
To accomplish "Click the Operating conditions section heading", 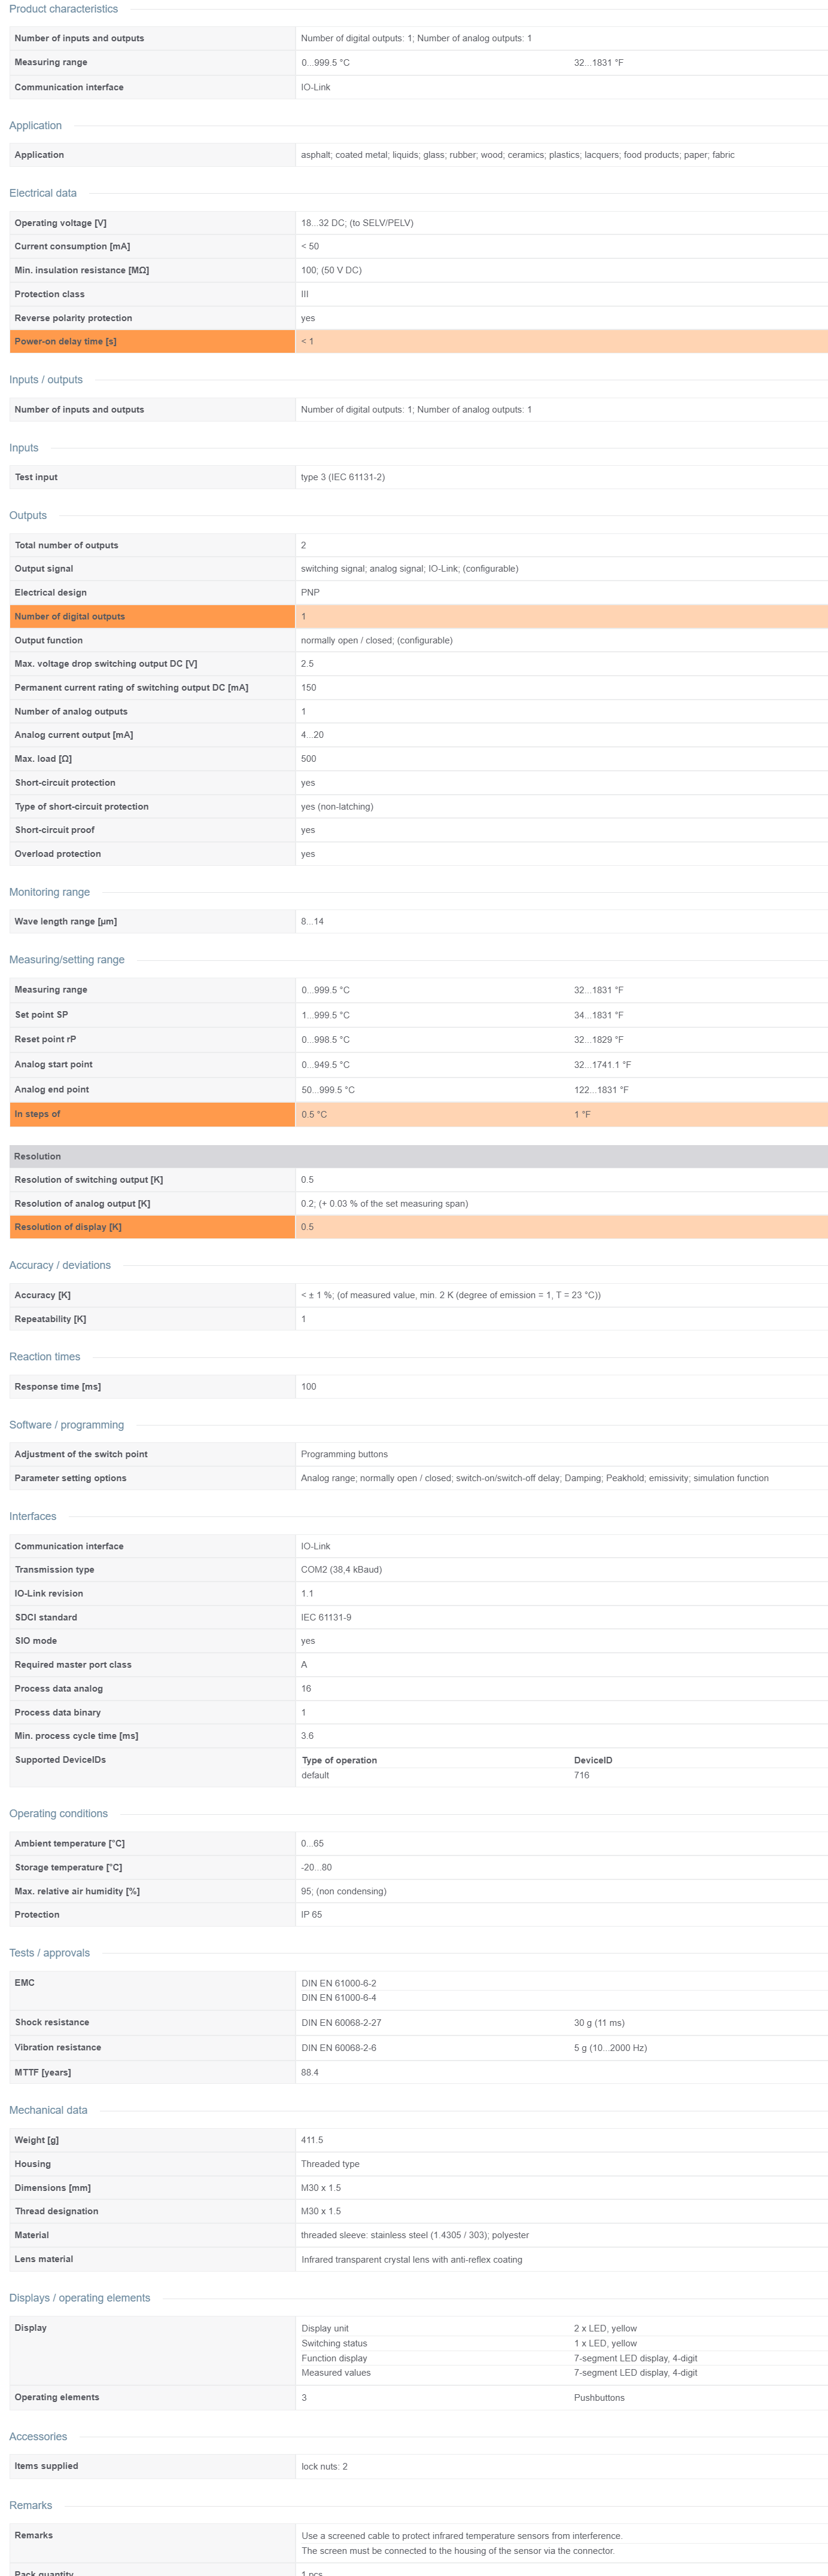I will 58,1813.
